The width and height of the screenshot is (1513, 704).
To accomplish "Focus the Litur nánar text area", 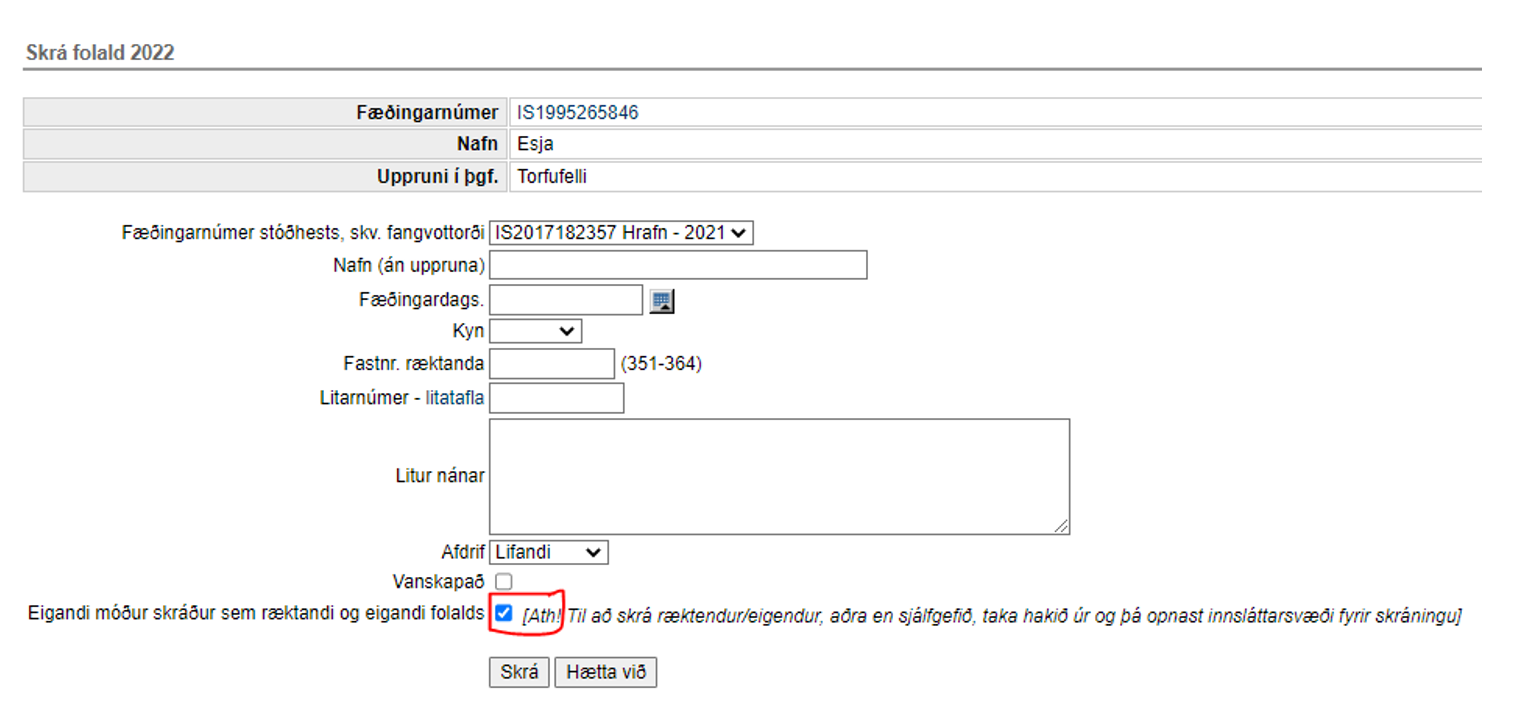I will pos(778,476).
